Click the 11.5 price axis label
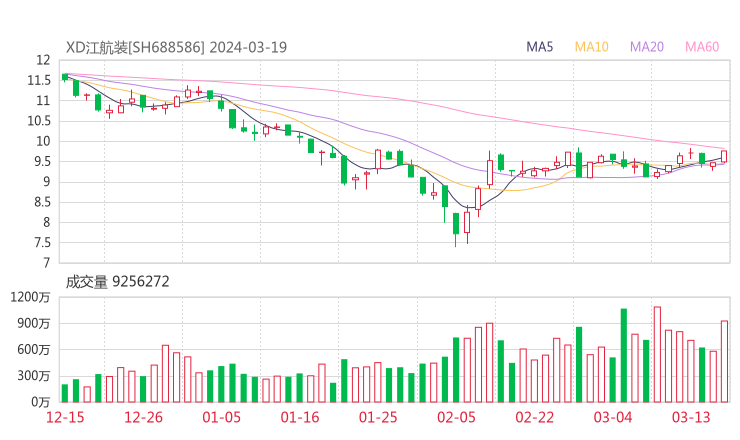The image size is (740, 440). (x=39, y=81)
